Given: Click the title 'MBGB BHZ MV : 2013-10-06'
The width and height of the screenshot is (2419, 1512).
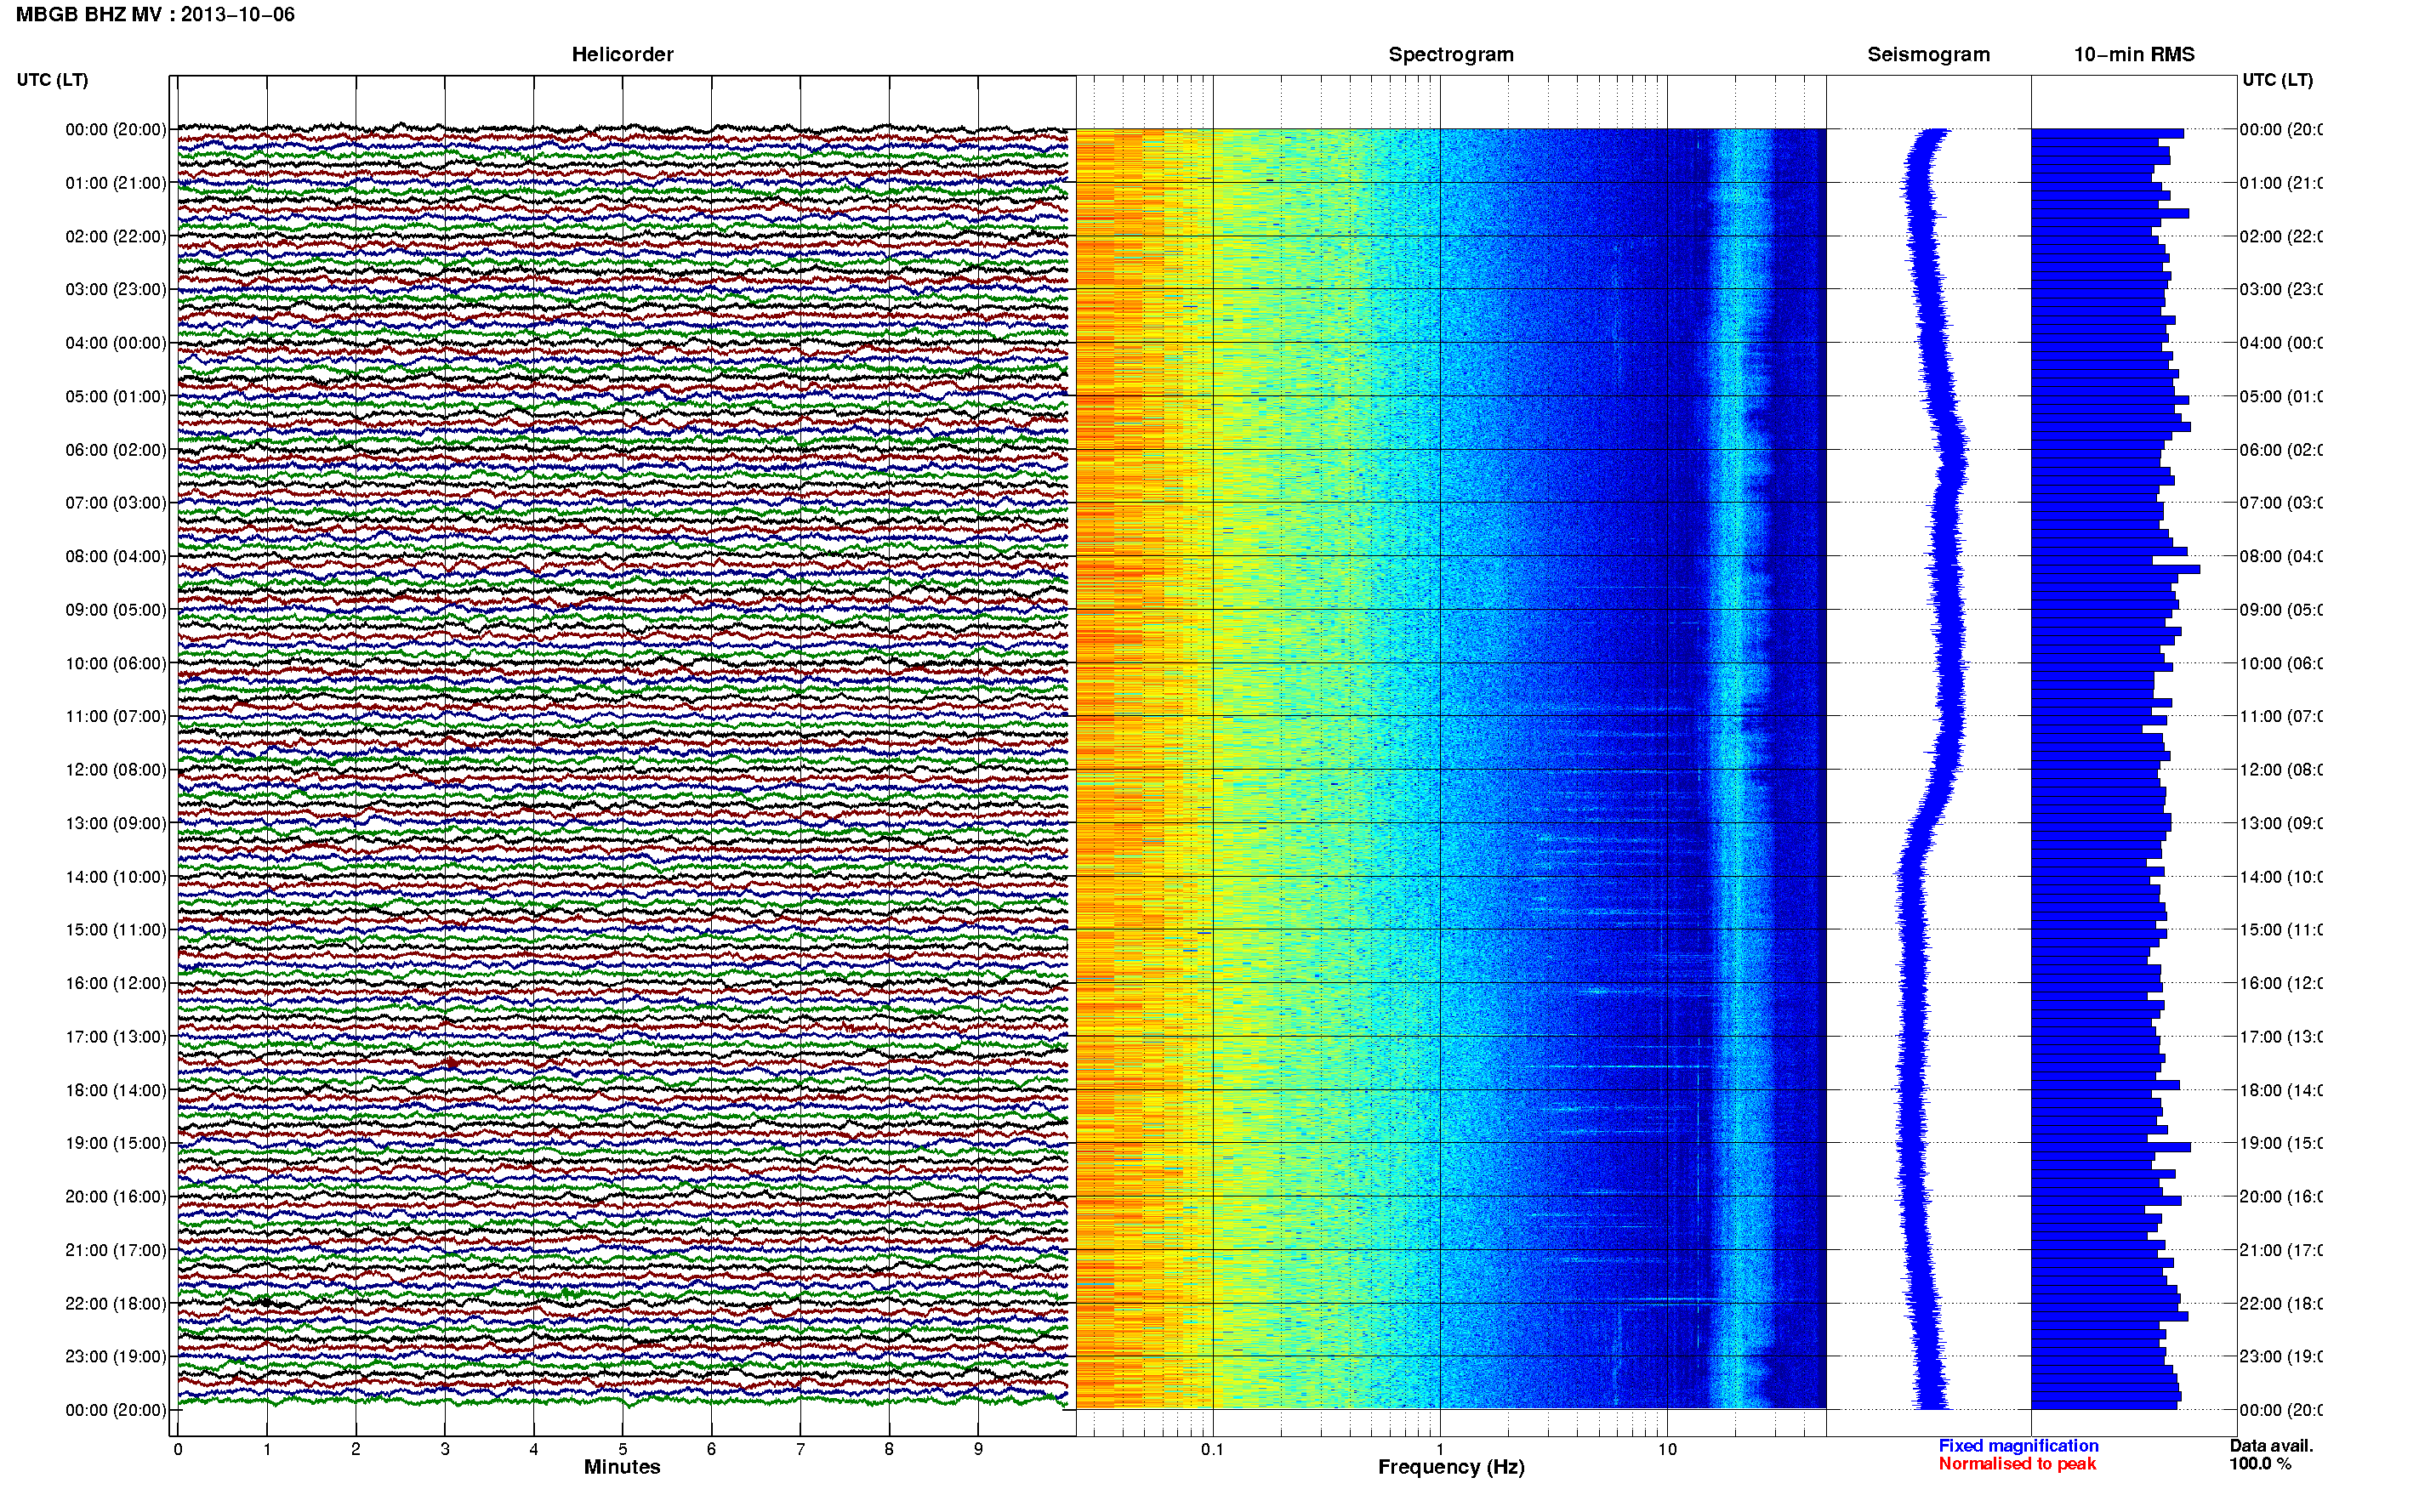Looking at the screenshot, I should (x=155, y=14).
